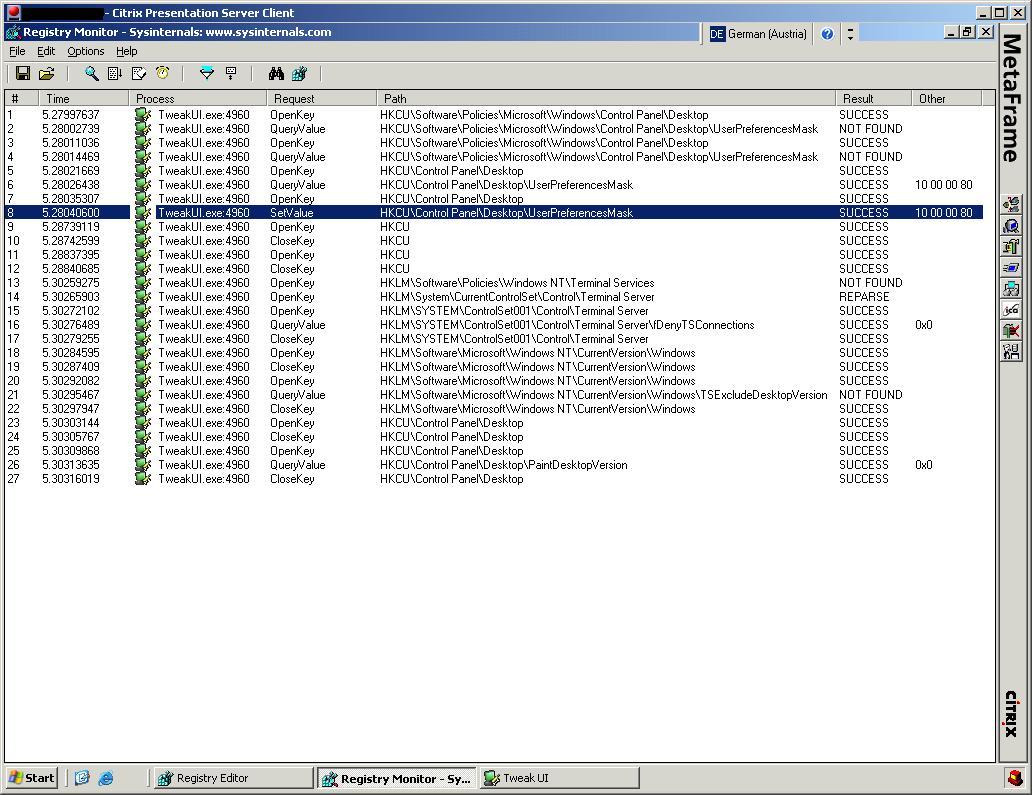
Task: Click the Open folder toolbar icon
Action: [x=46, y=73]
